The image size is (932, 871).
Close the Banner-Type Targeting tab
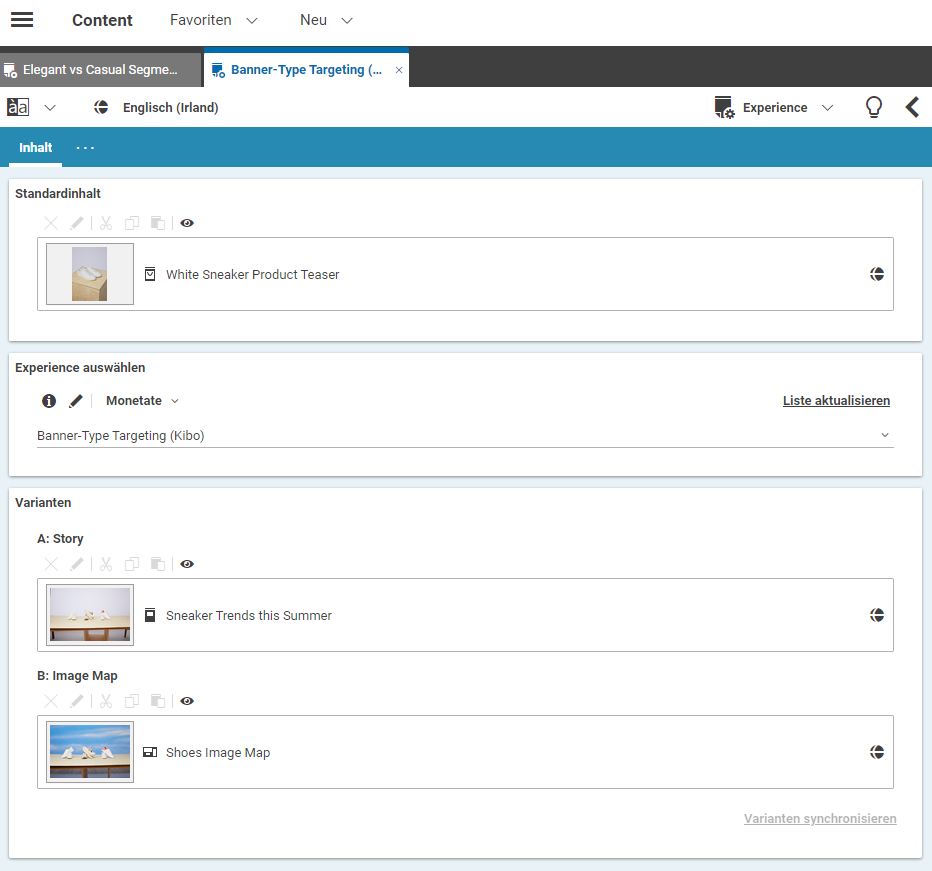[399, 70]
